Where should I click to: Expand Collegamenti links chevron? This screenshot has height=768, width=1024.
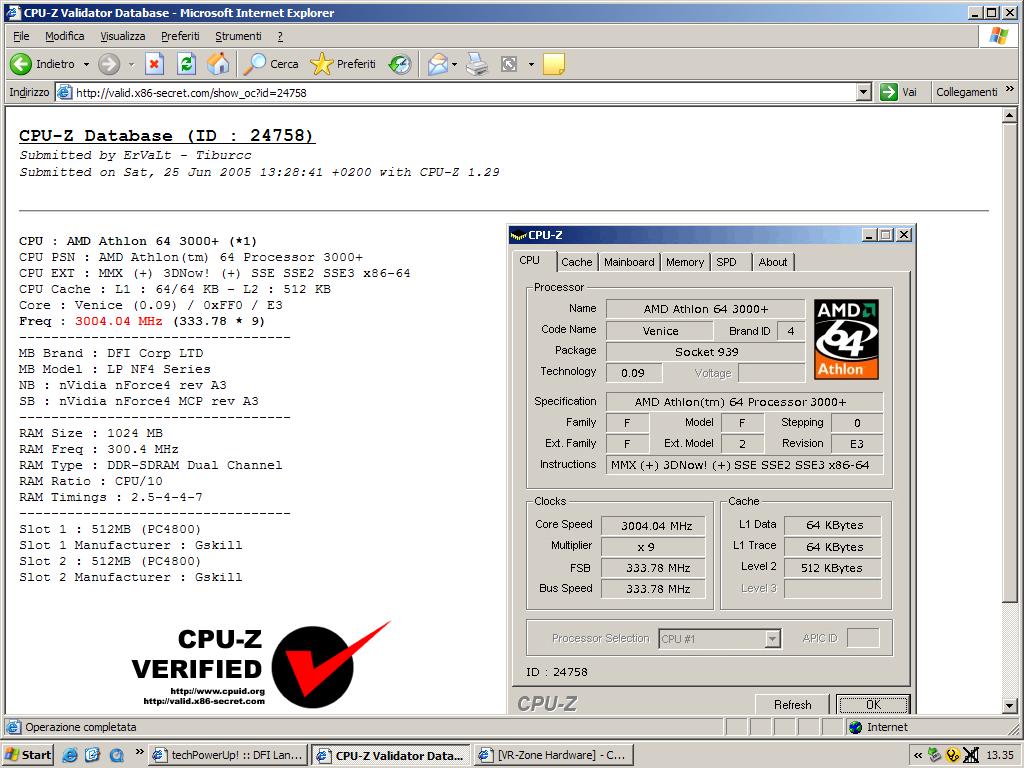click(x=1010, y=89)
